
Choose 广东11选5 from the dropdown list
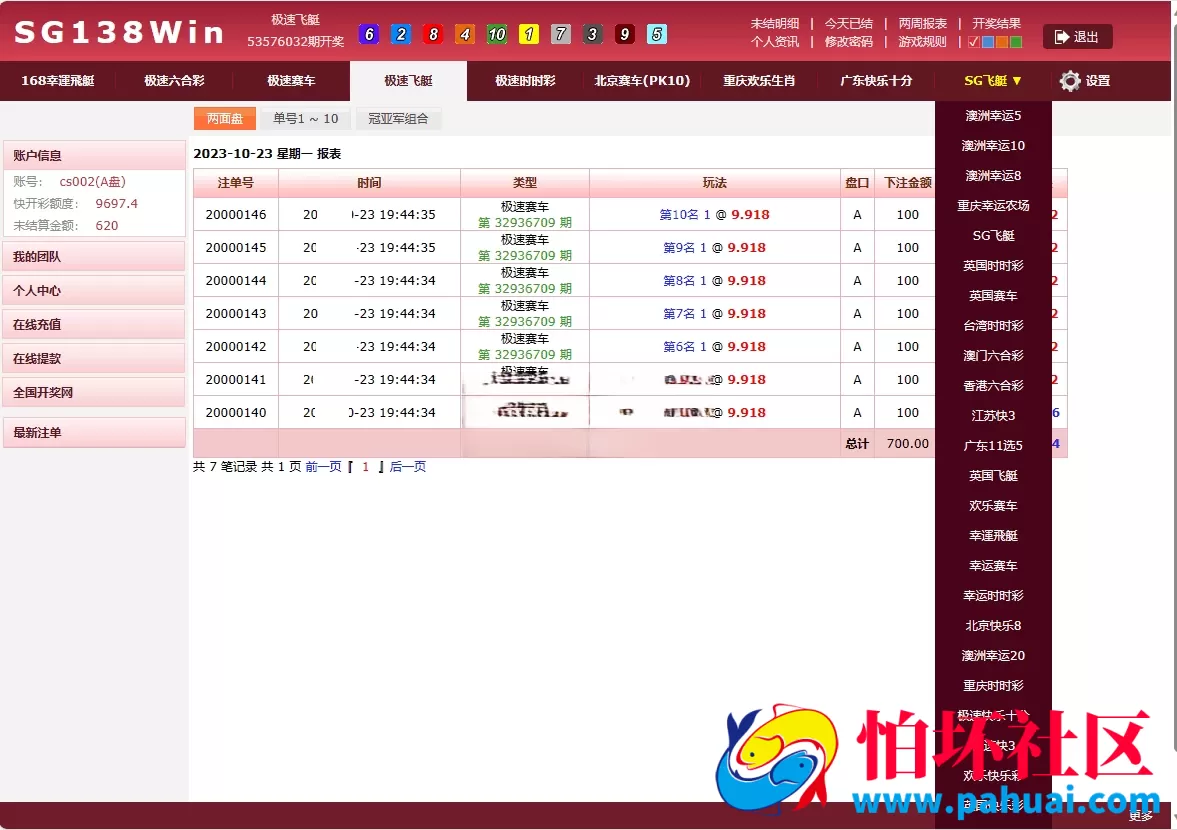click(993, 446)
